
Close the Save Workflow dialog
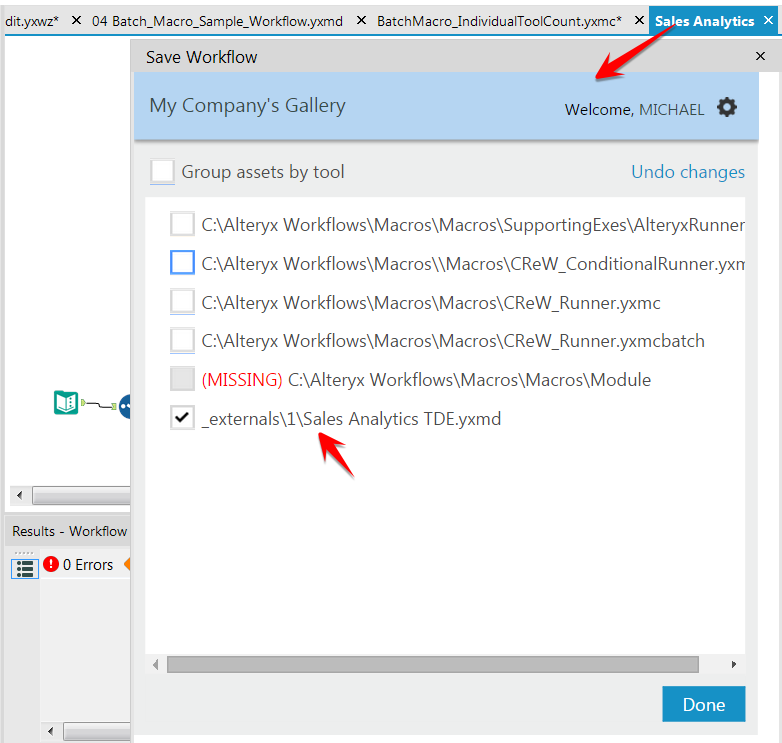click(760, 56)
